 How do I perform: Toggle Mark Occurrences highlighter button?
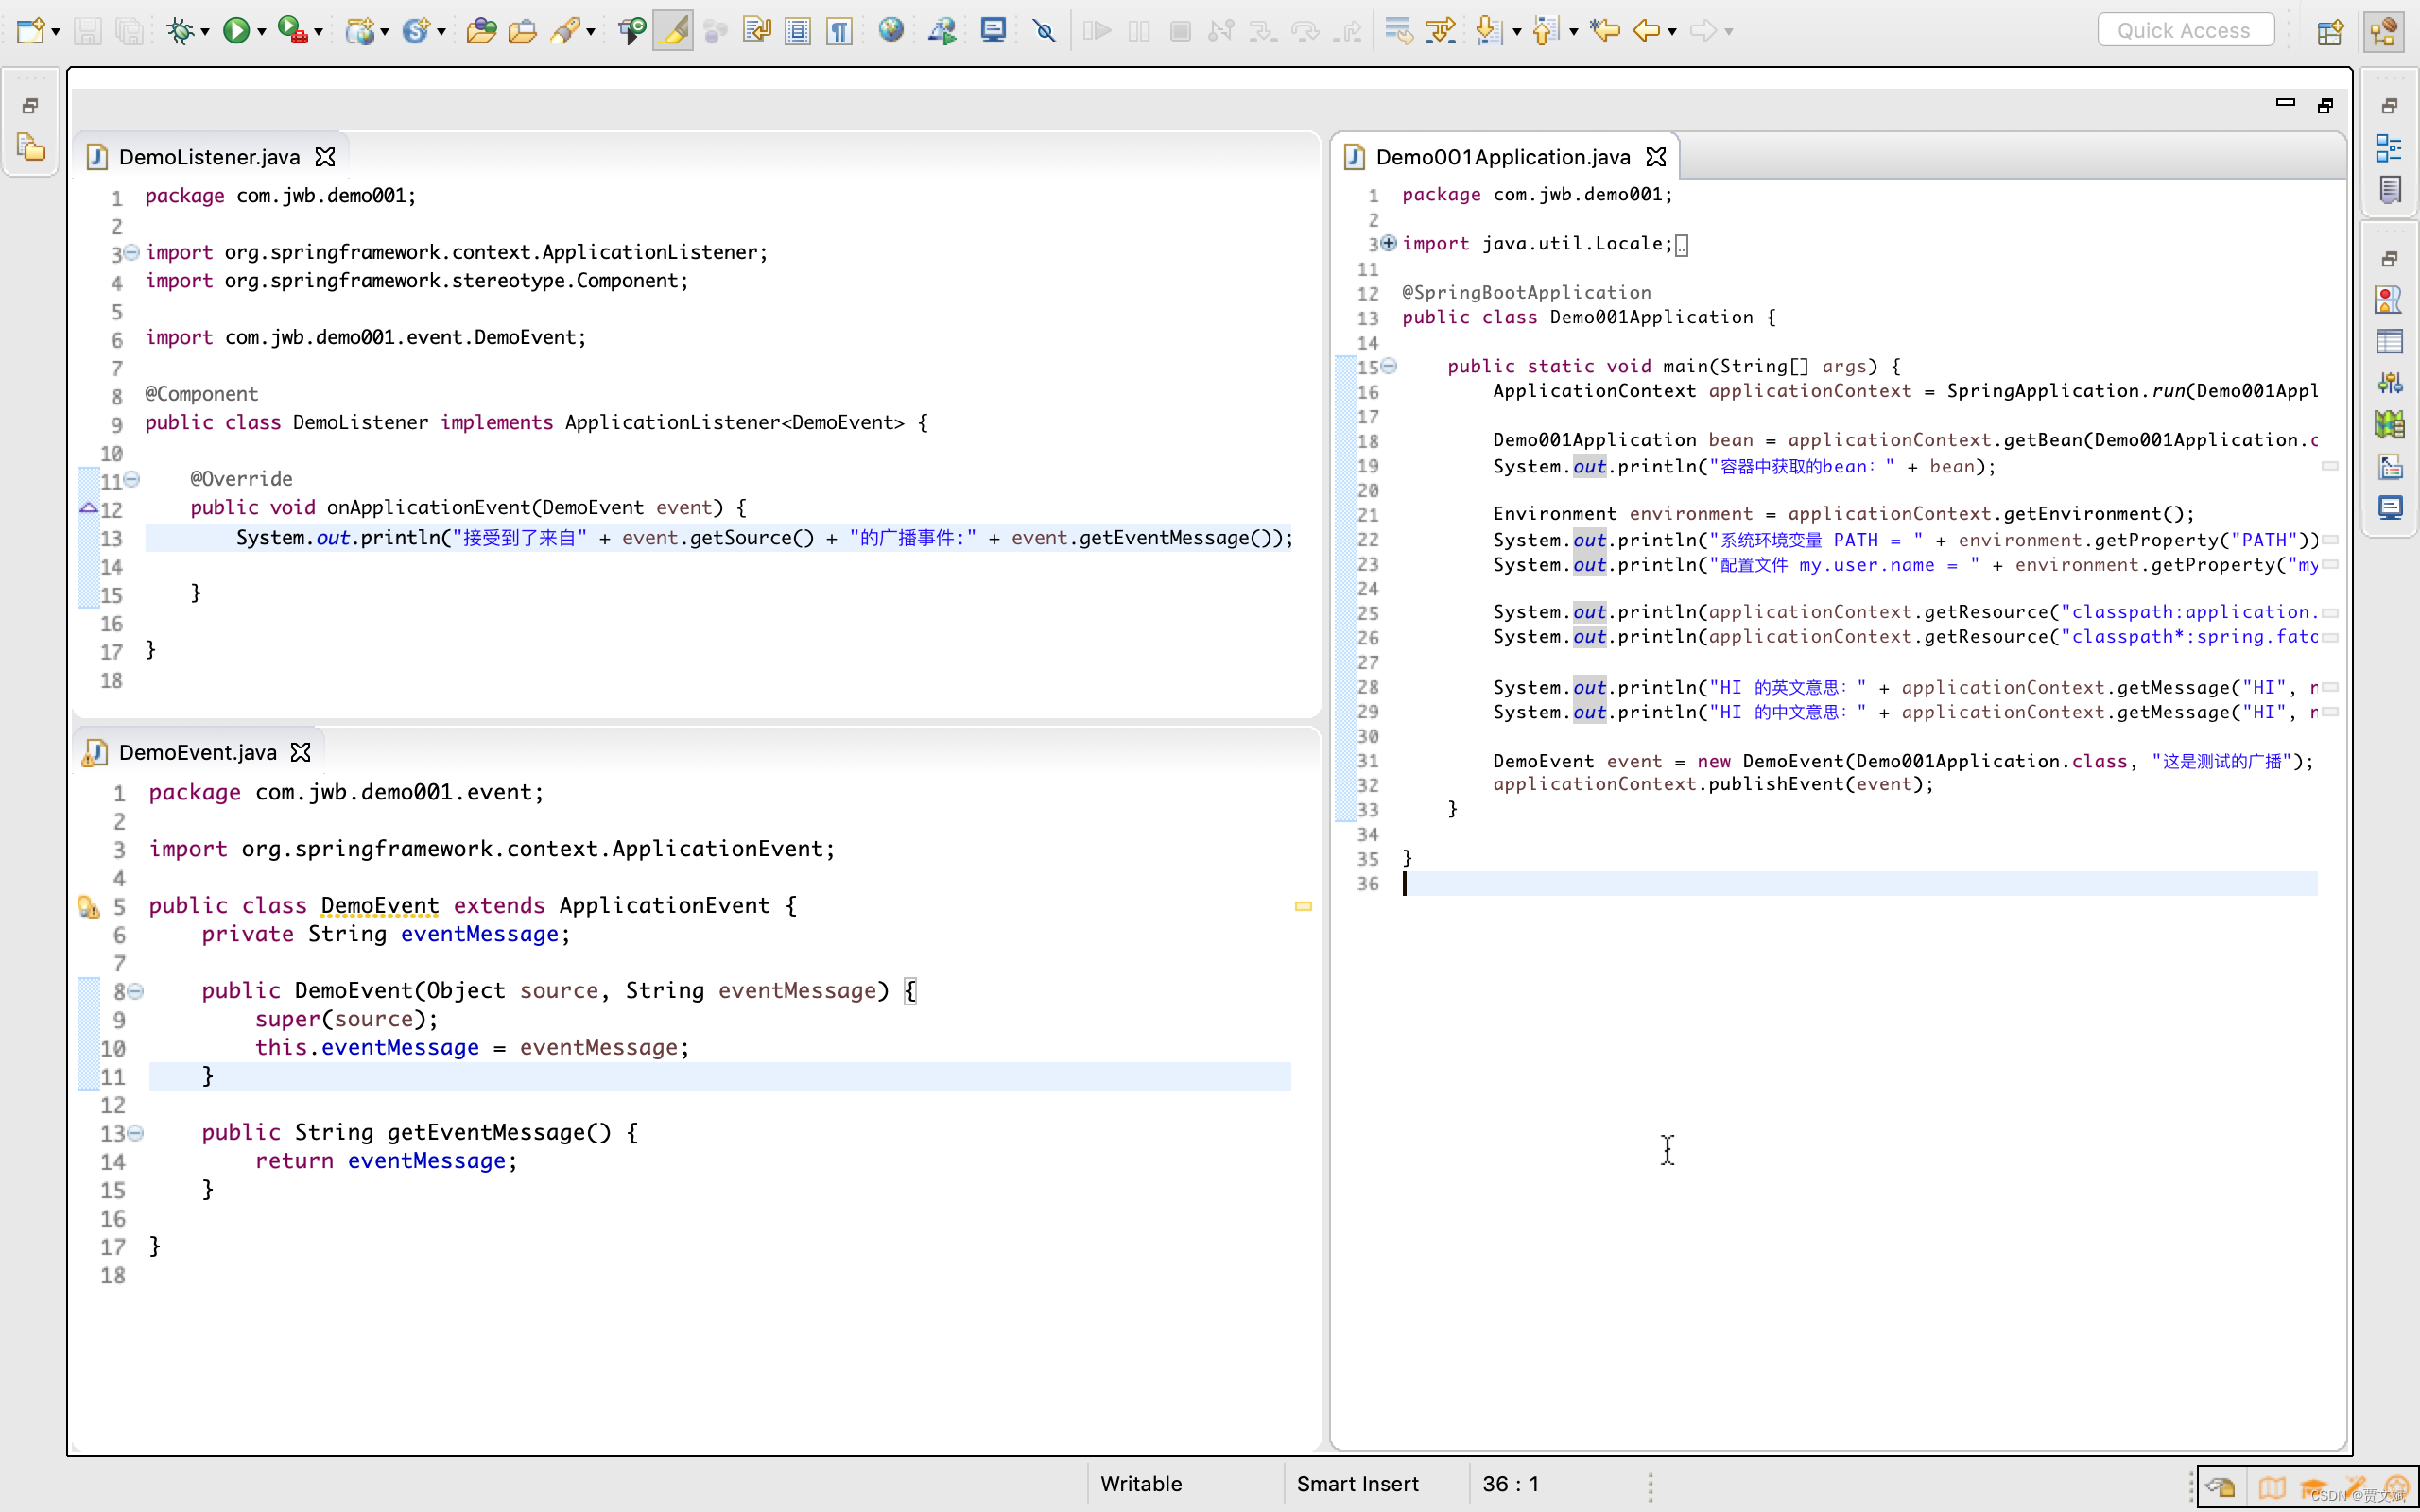click(x=674, y=31)
